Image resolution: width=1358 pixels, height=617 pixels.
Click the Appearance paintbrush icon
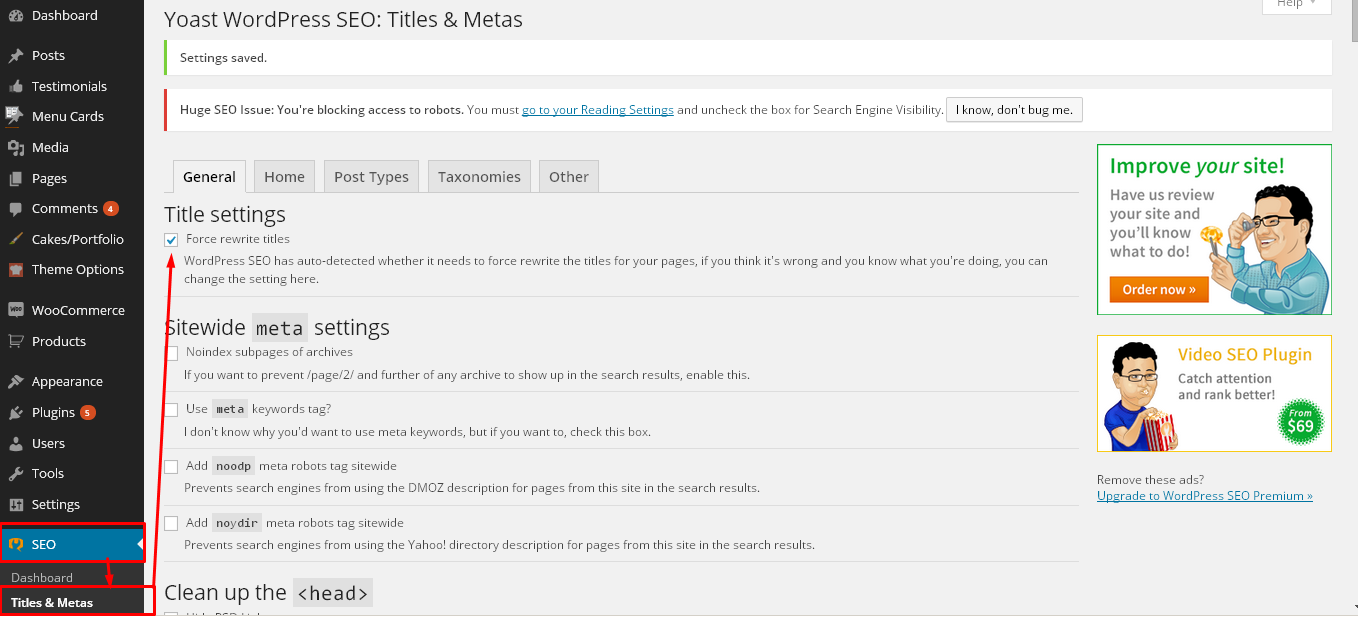15,382
